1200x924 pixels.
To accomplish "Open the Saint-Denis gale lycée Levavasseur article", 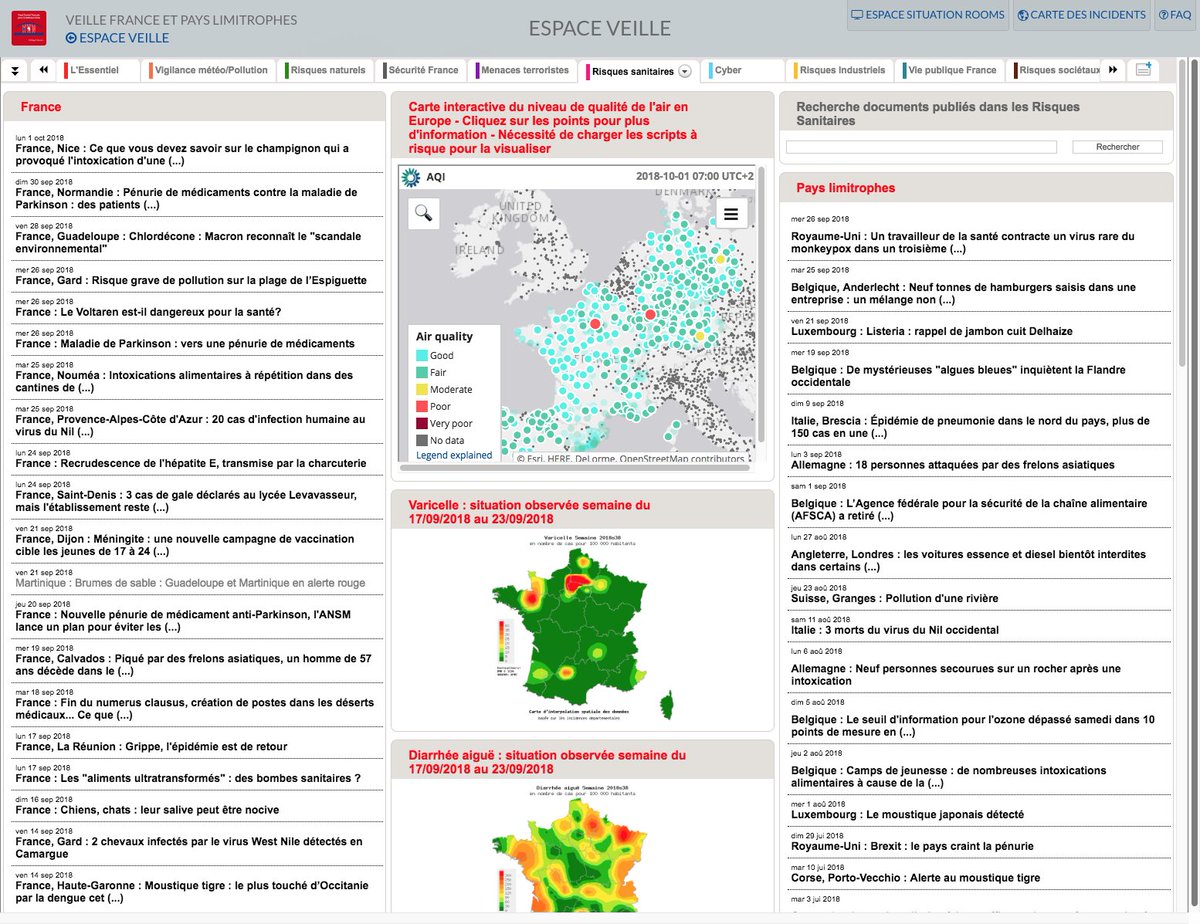I will pyautogui.click(x=185, y=501).
